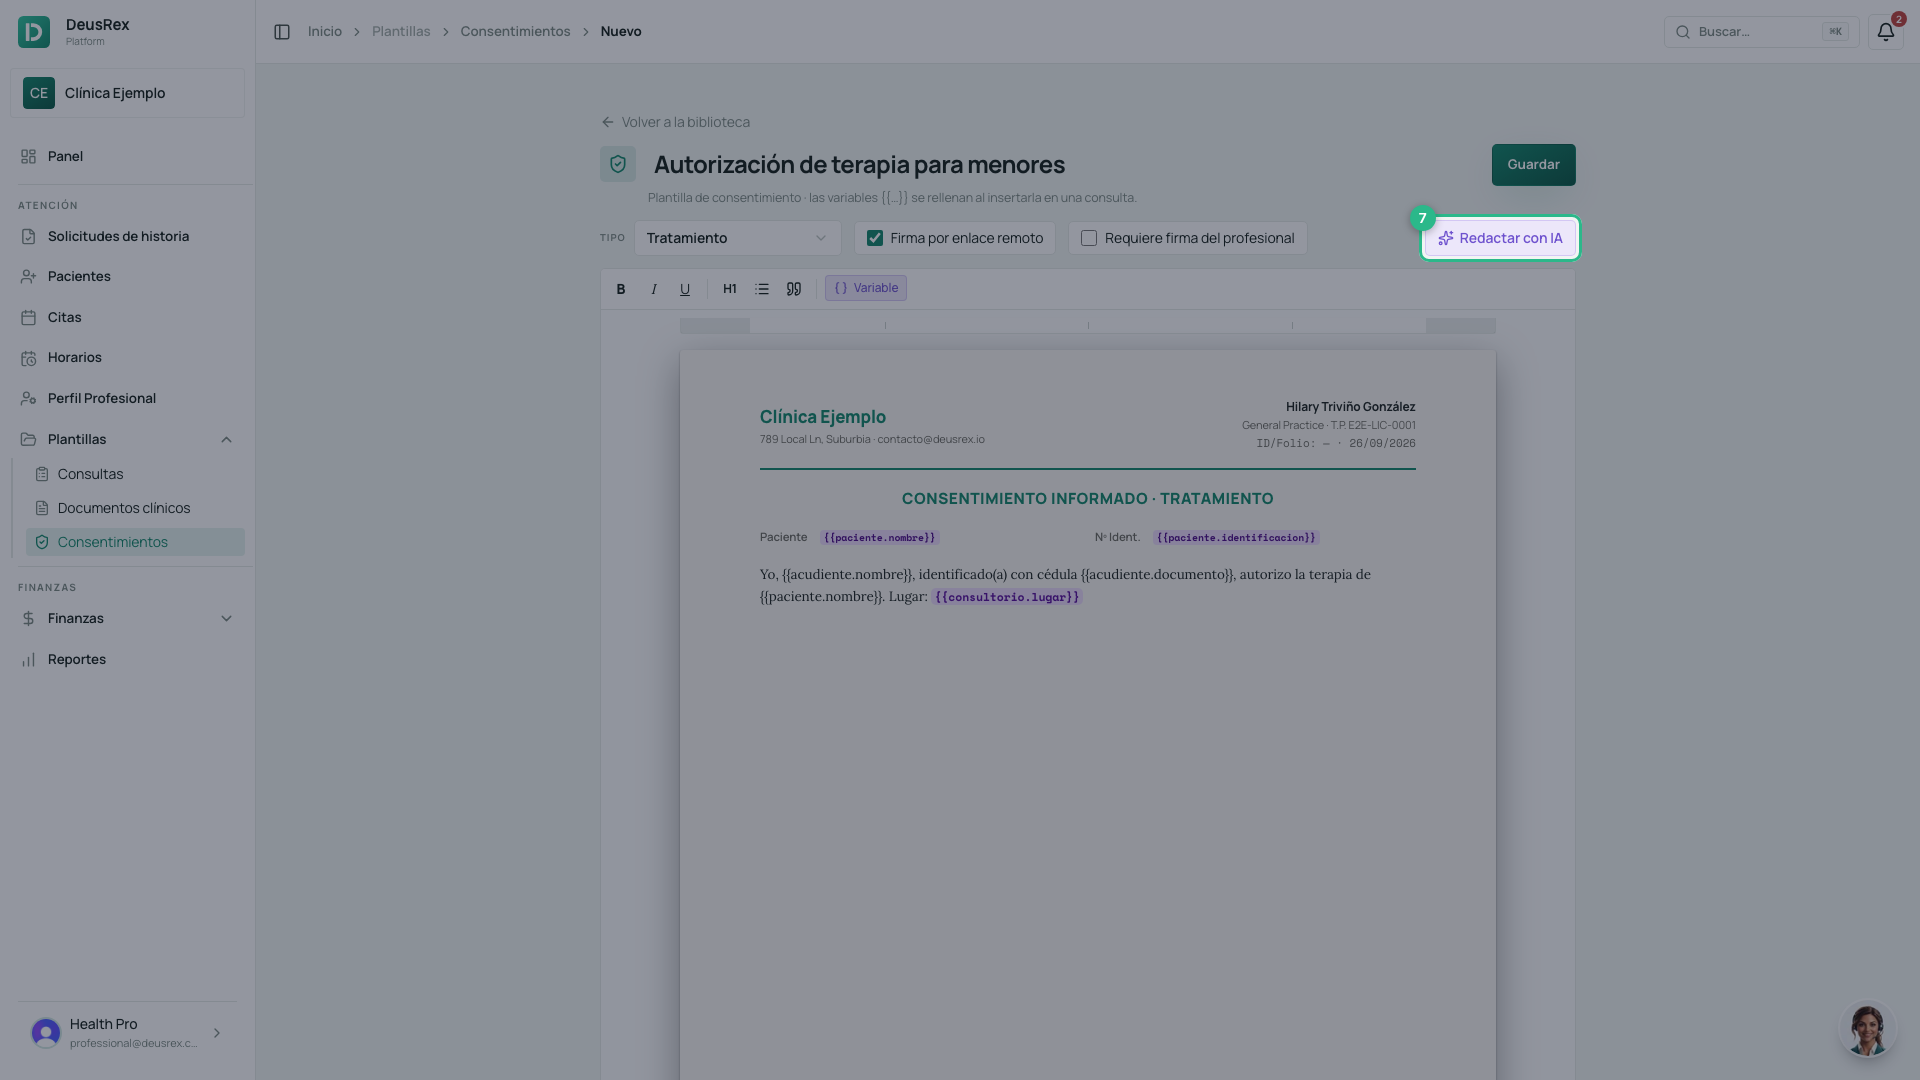The height and width of the screenshot is (1080, 1920).
Task: Open Pacientes in the sidebar
Action: coord(127,277)
